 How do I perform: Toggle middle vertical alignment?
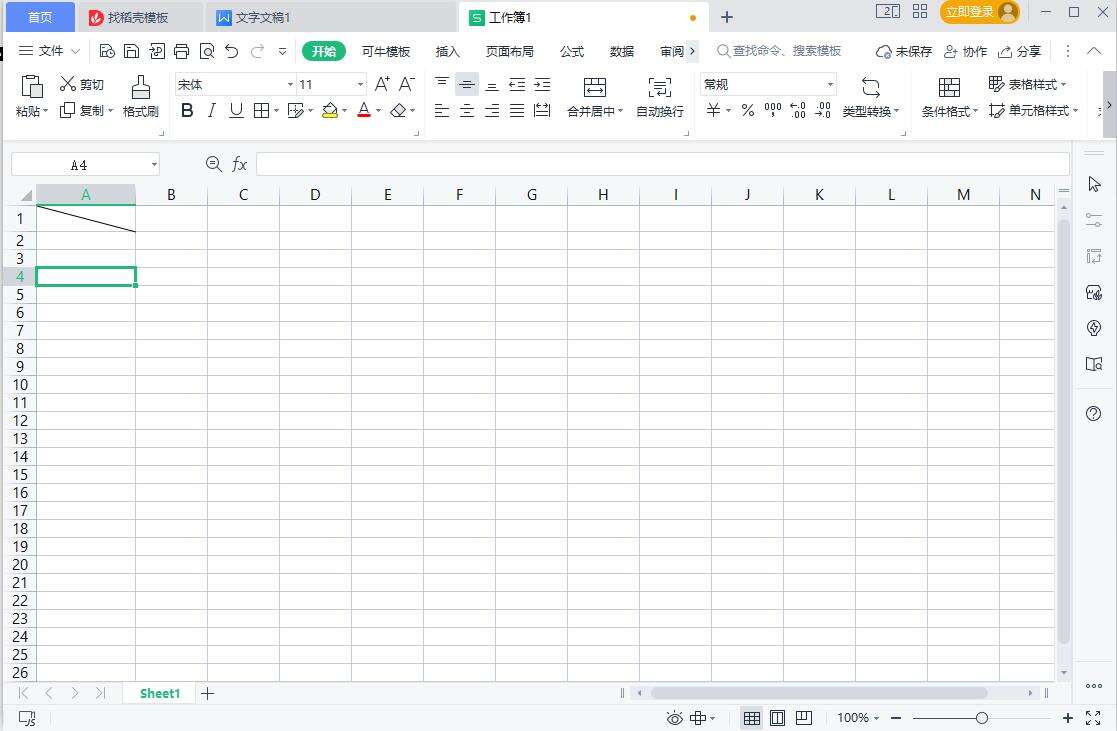(467, 84)
